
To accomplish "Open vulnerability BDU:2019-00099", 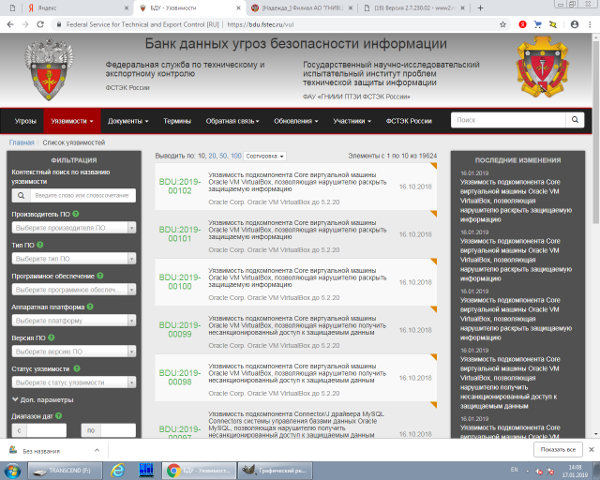I will point(179,330).
